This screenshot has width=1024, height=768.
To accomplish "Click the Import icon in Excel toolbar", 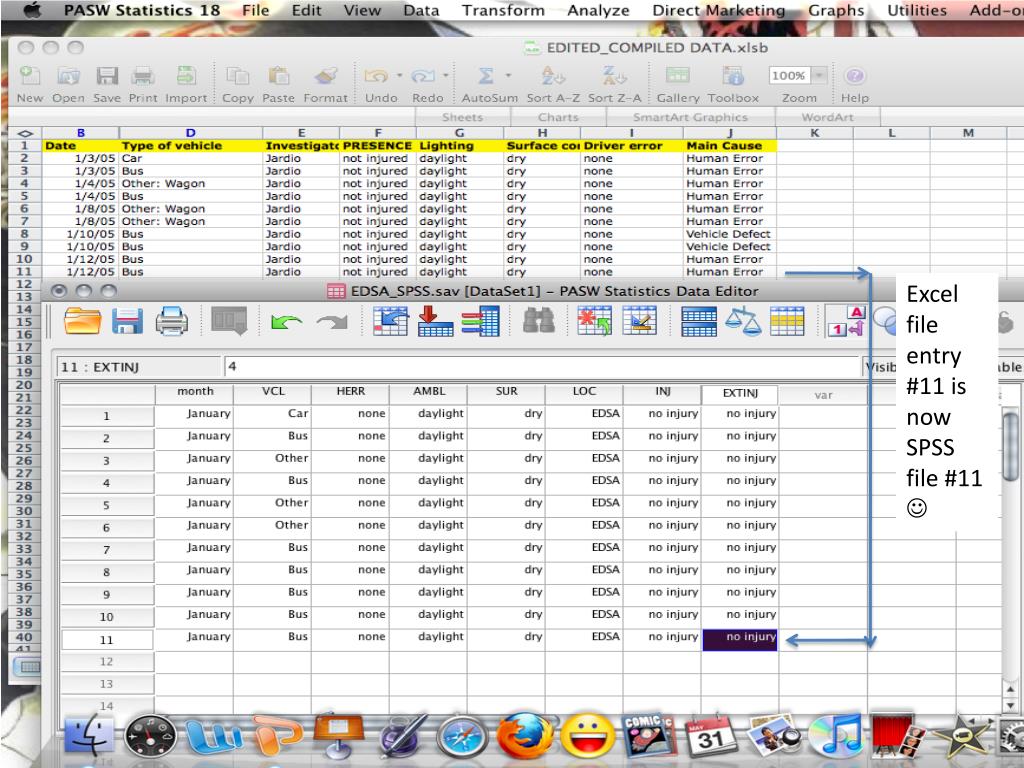I will pos(186,76).
